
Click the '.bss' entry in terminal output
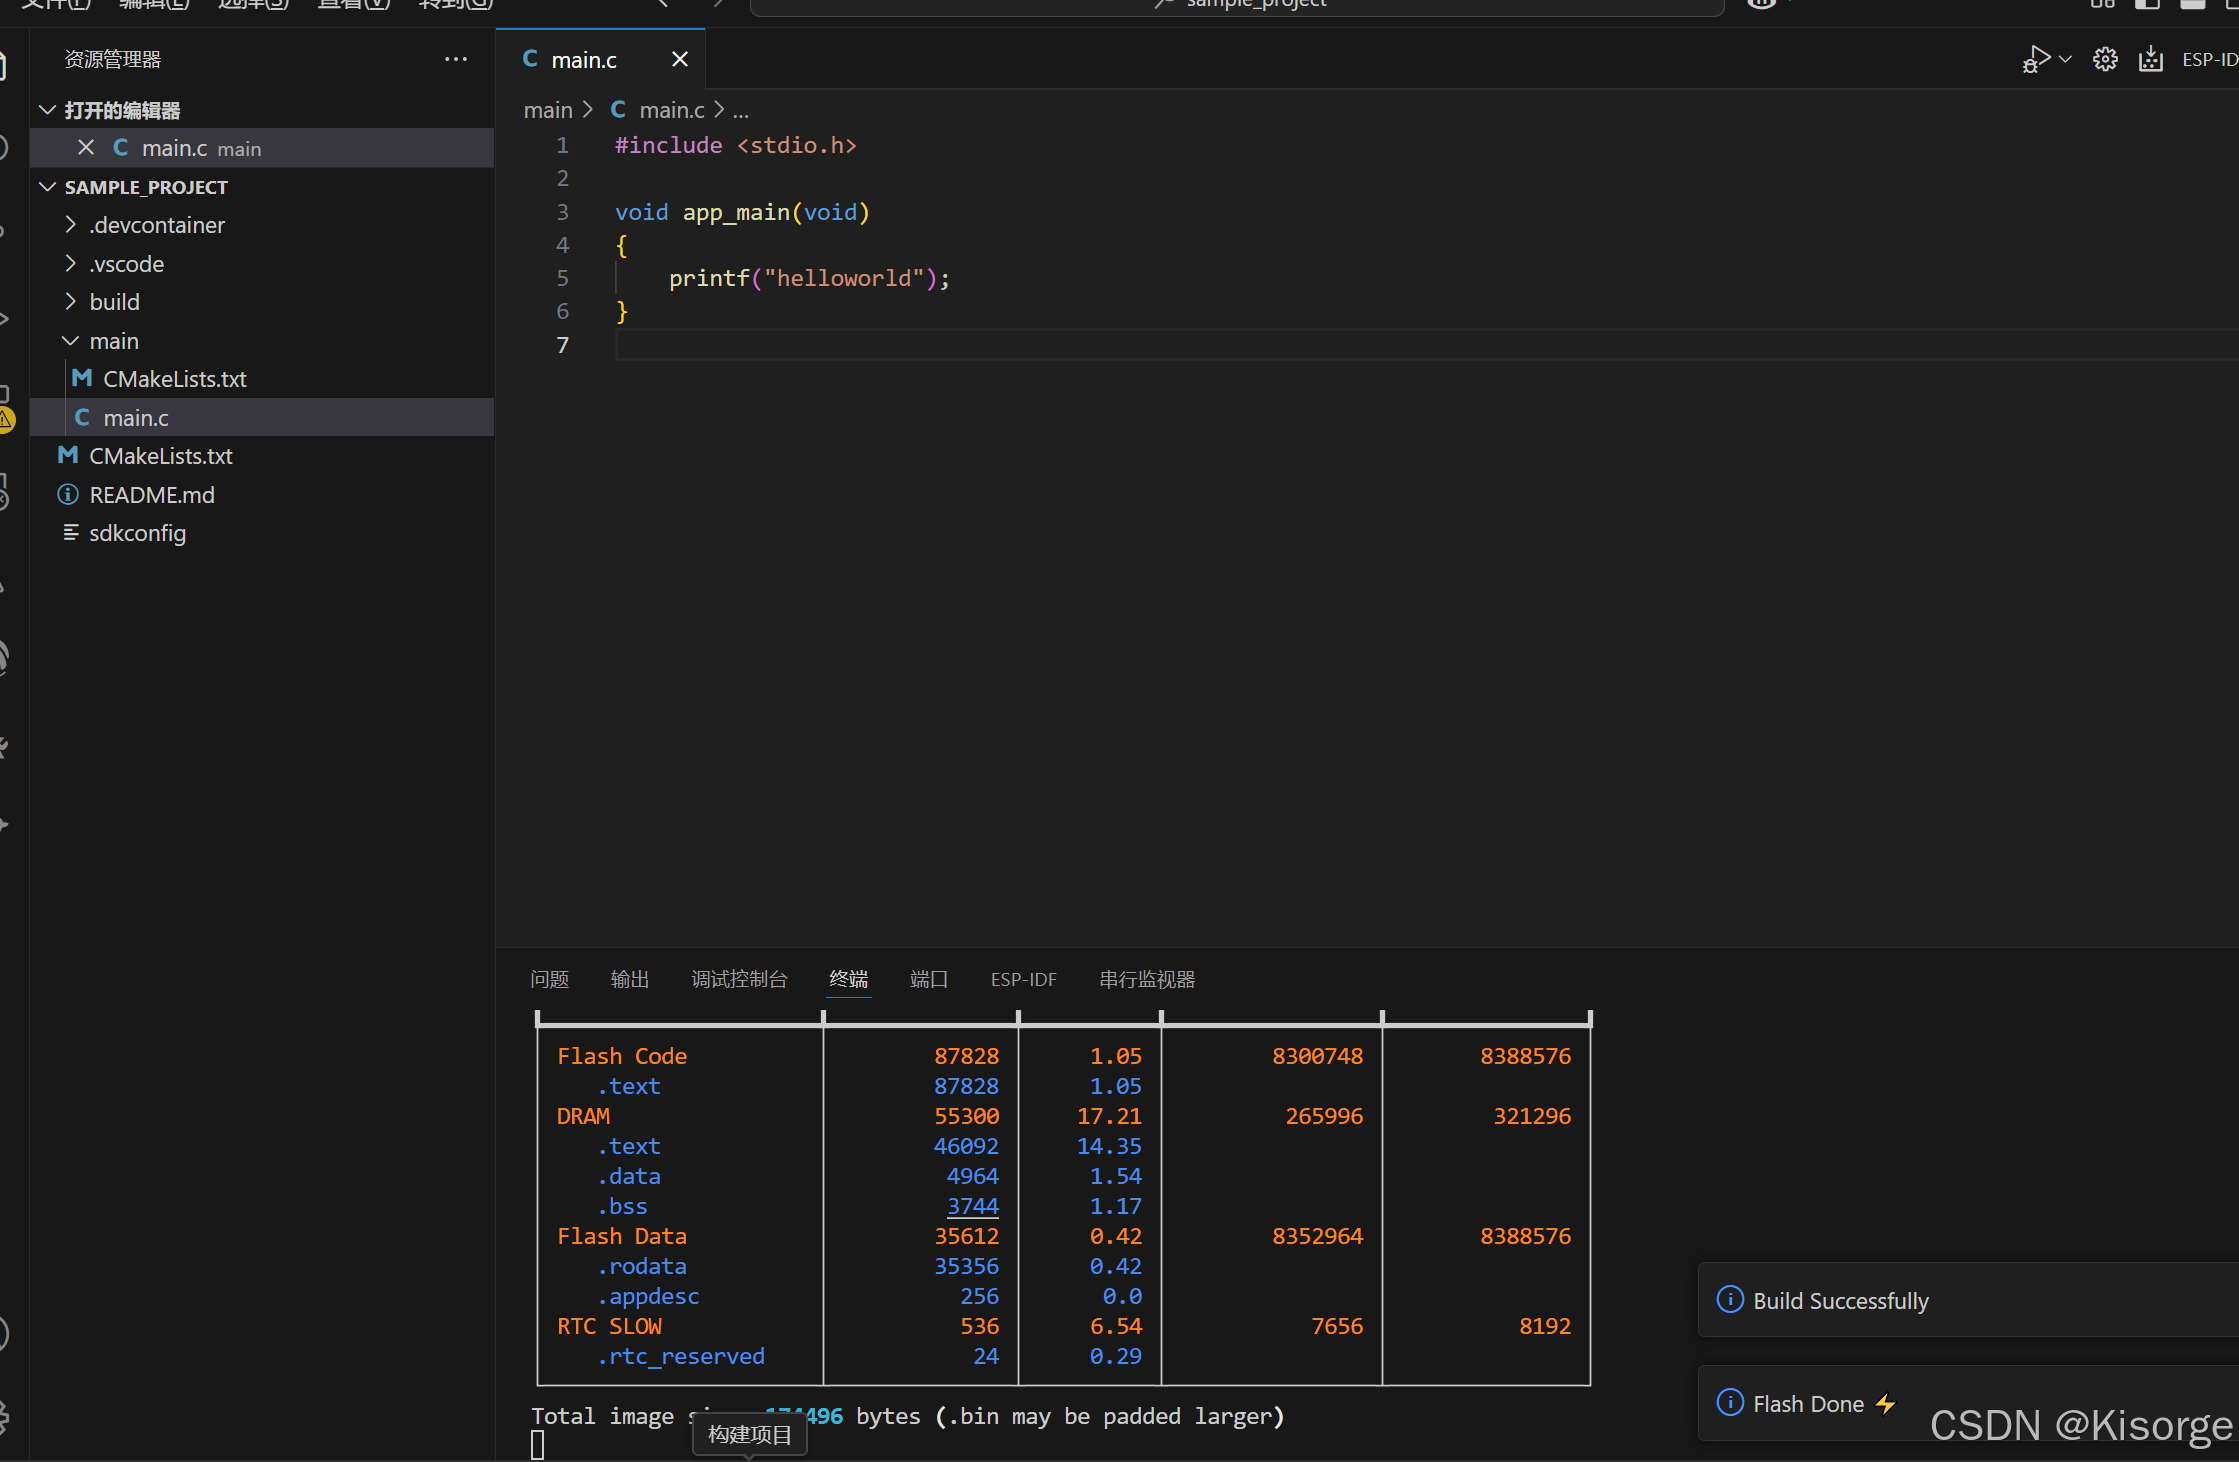(x=622, y=1206)
